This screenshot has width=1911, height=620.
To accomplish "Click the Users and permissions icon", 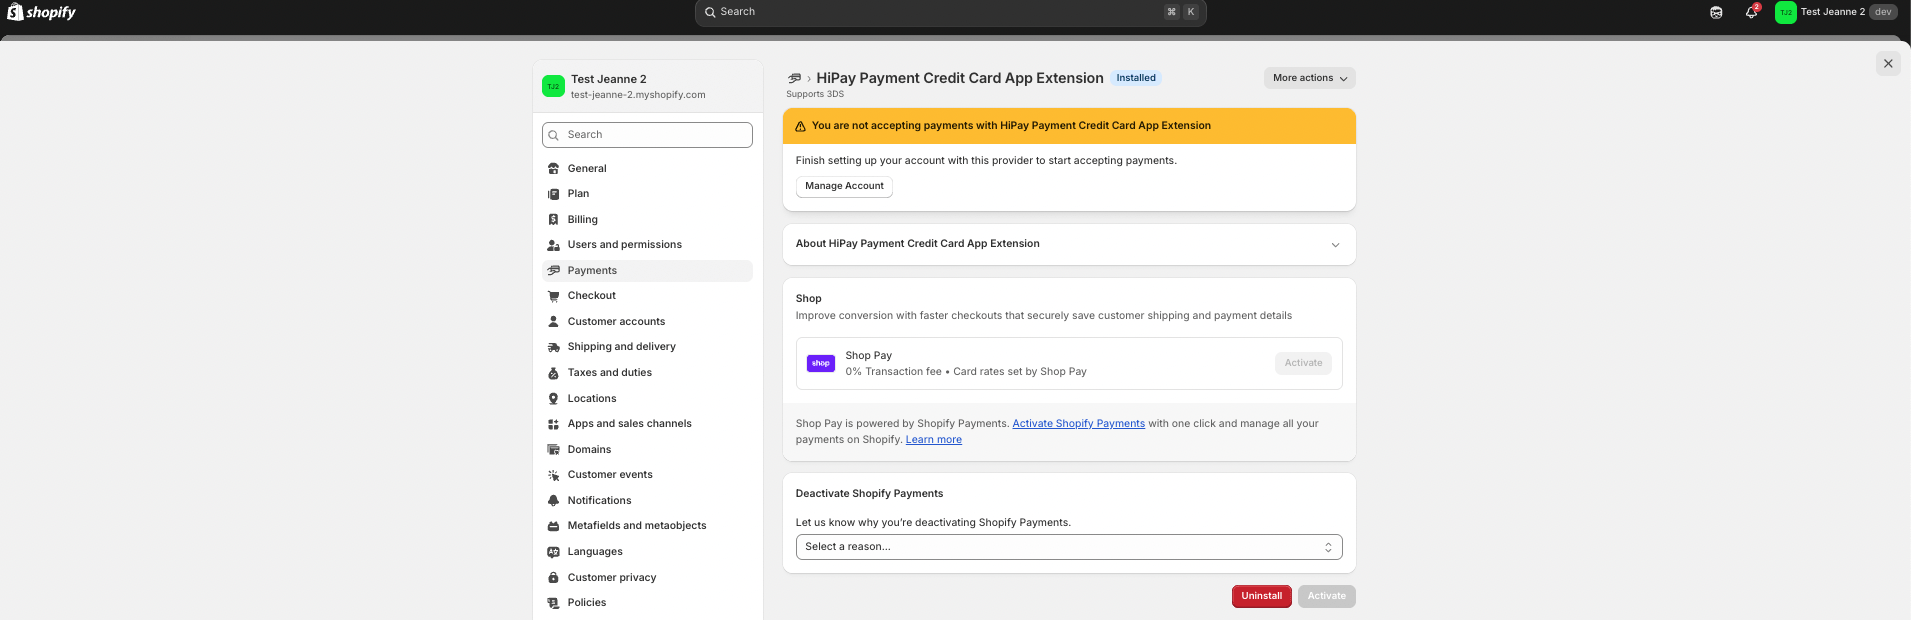I will [x=553, y=245].
